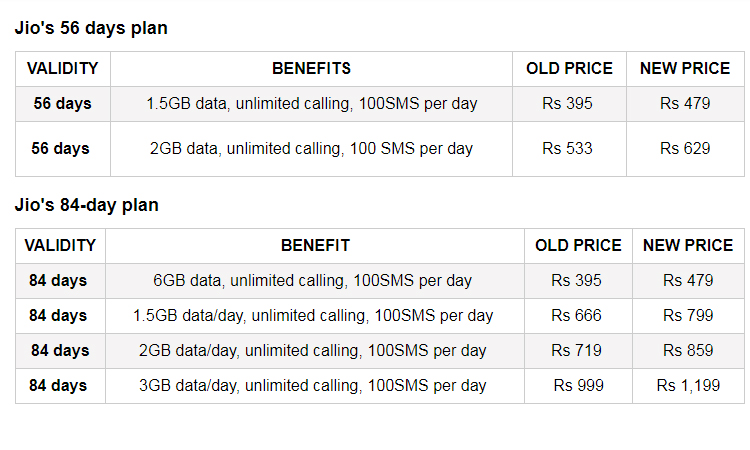Click BENEFIT header in 84-day table

pyautogui.click(x=315, y=246)
